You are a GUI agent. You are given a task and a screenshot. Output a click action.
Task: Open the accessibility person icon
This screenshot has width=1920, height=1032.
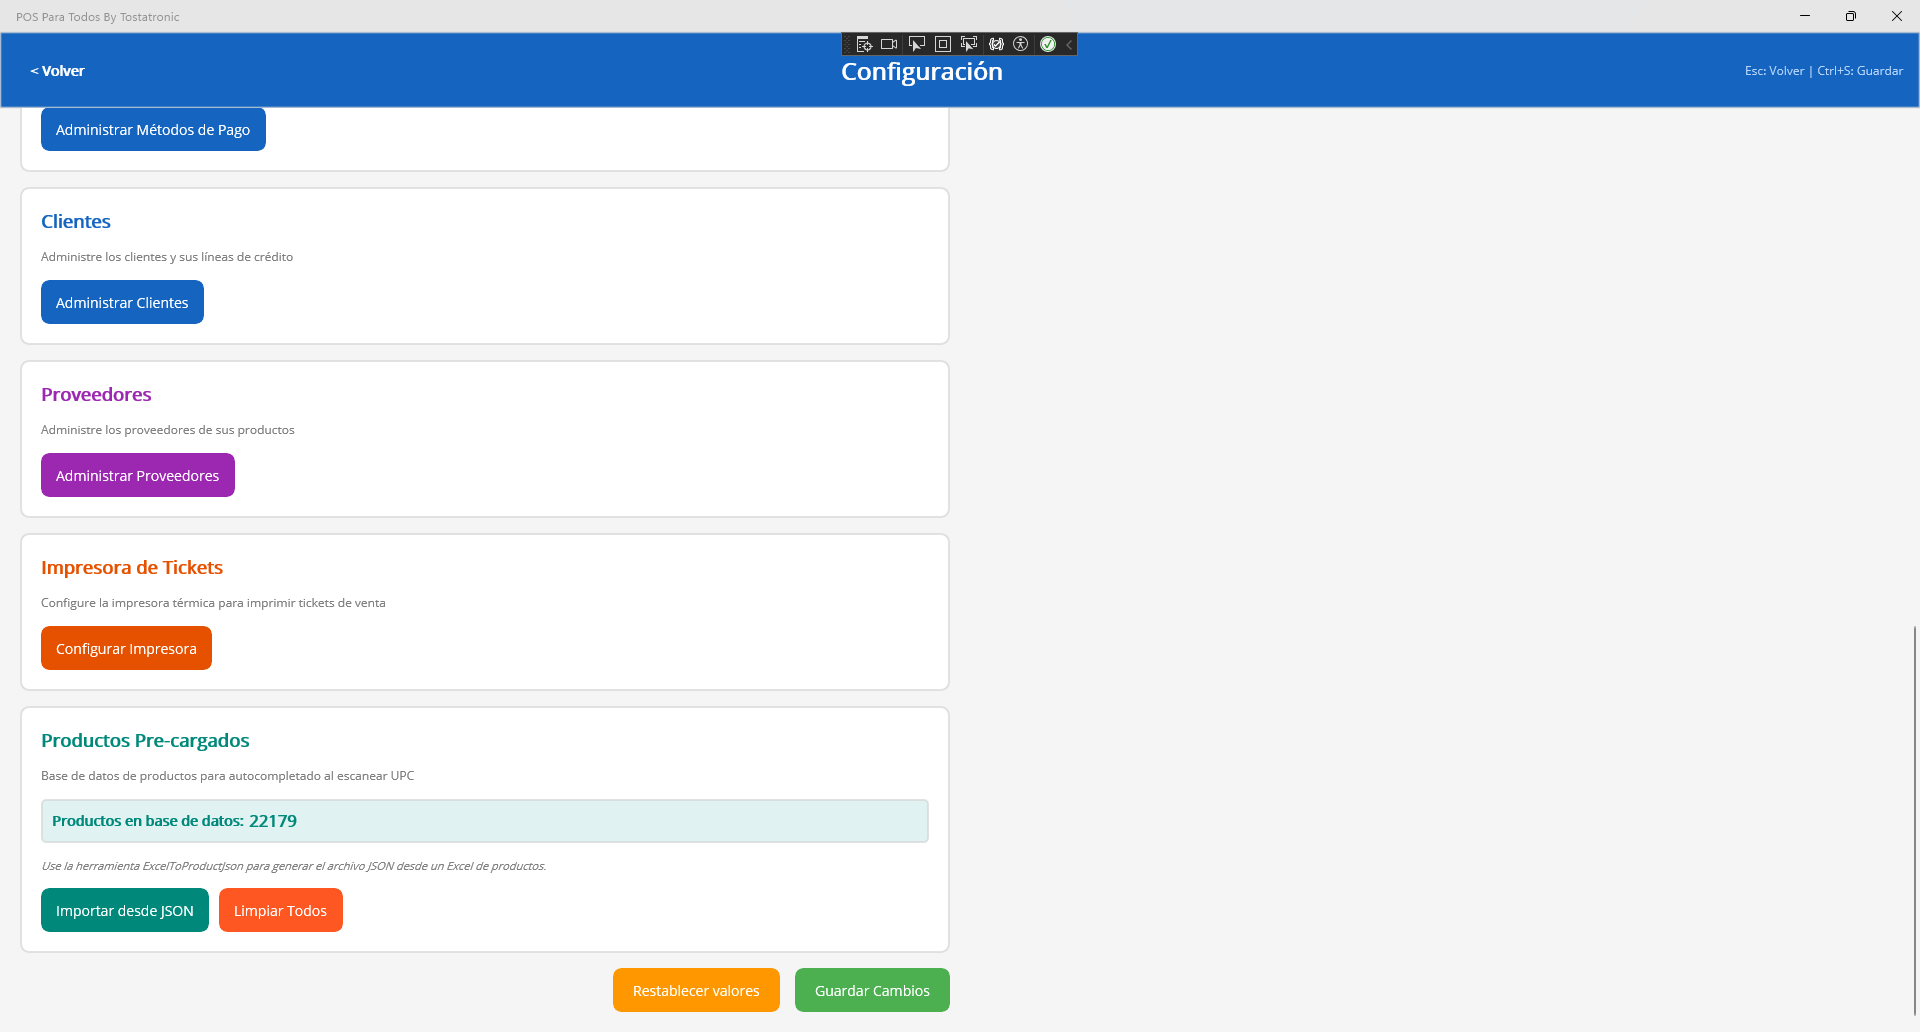coord(1021,43)
